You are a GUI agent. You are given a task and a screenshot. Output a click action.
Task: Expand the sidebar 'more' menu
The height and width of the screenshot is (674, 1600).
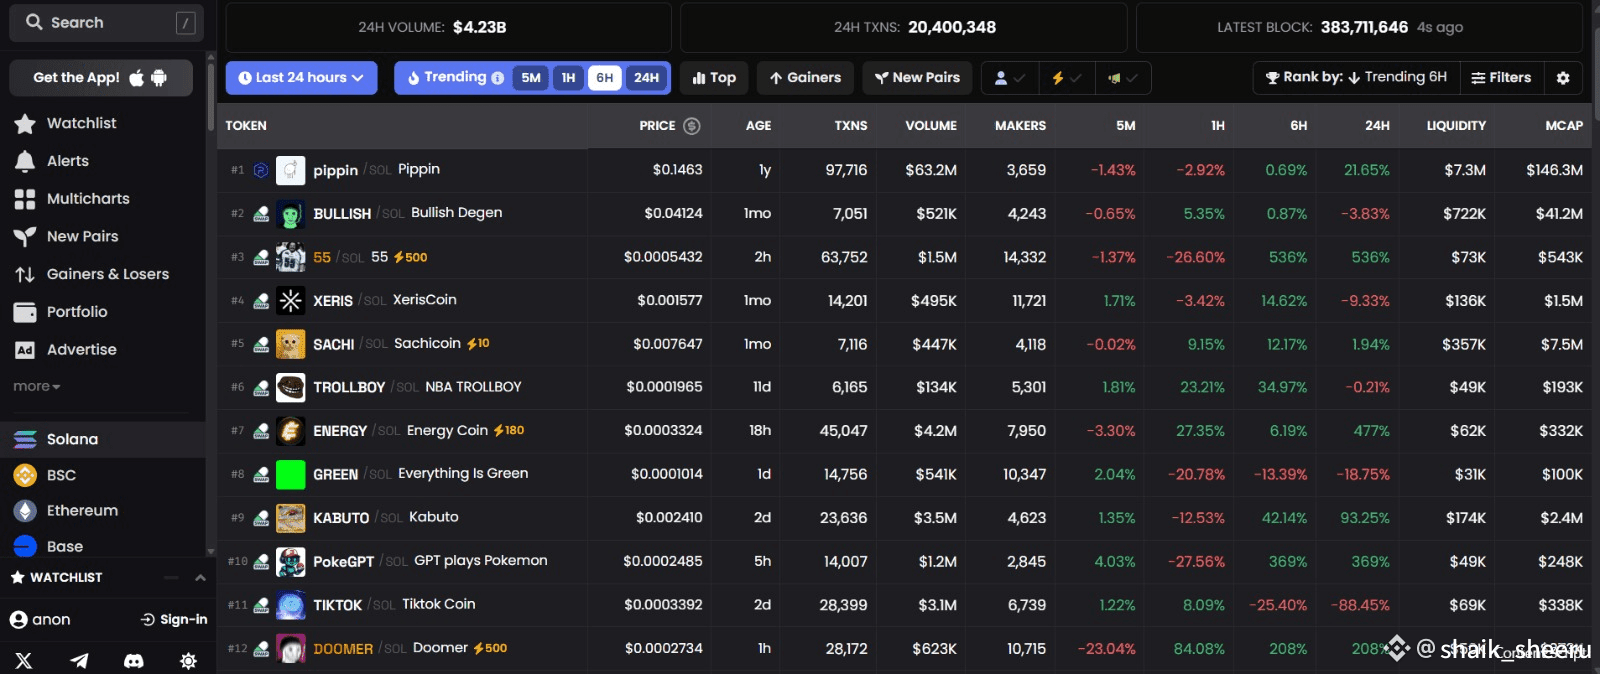pyautogui.click(x=37, y=387)
